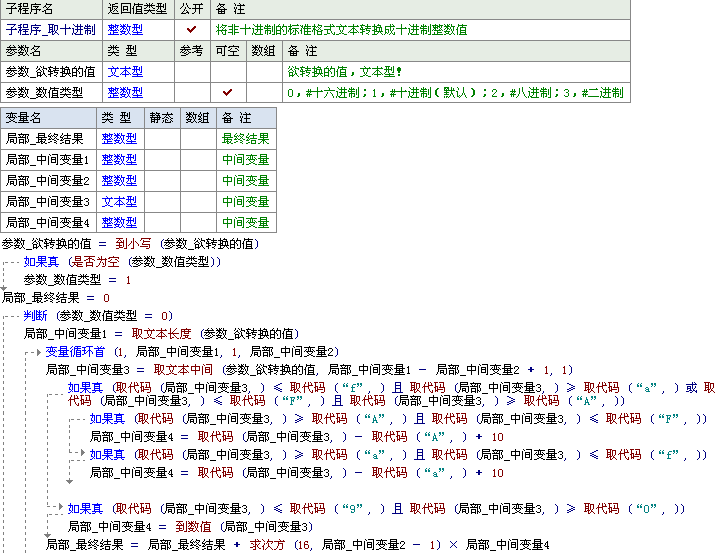Image resolution: width=718 pixels, height=556 pixels.
Task: Click the 静态 cell of 局部_最终结果
Action: (163, 139)
